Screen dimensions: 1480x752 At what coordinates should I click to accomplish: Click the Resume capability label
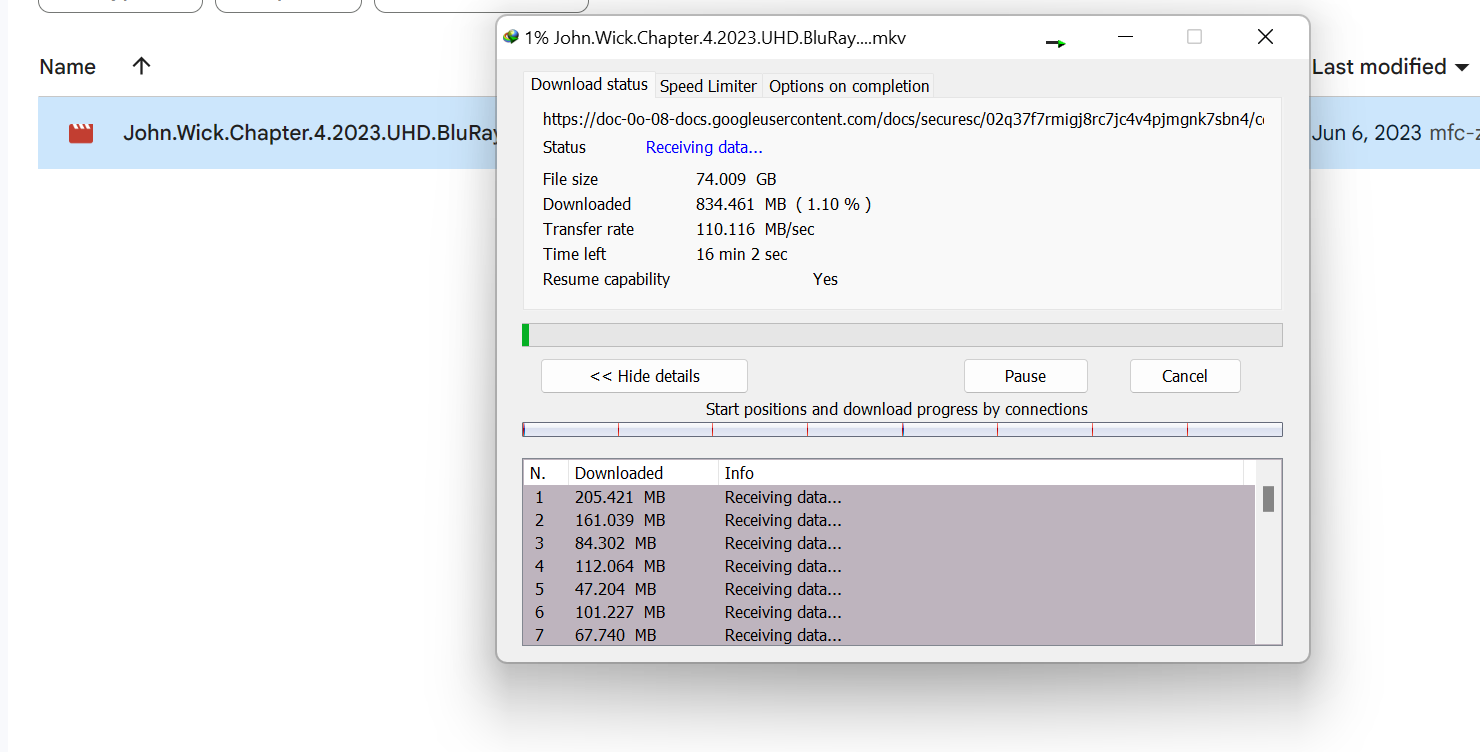[x=606, y=280]
